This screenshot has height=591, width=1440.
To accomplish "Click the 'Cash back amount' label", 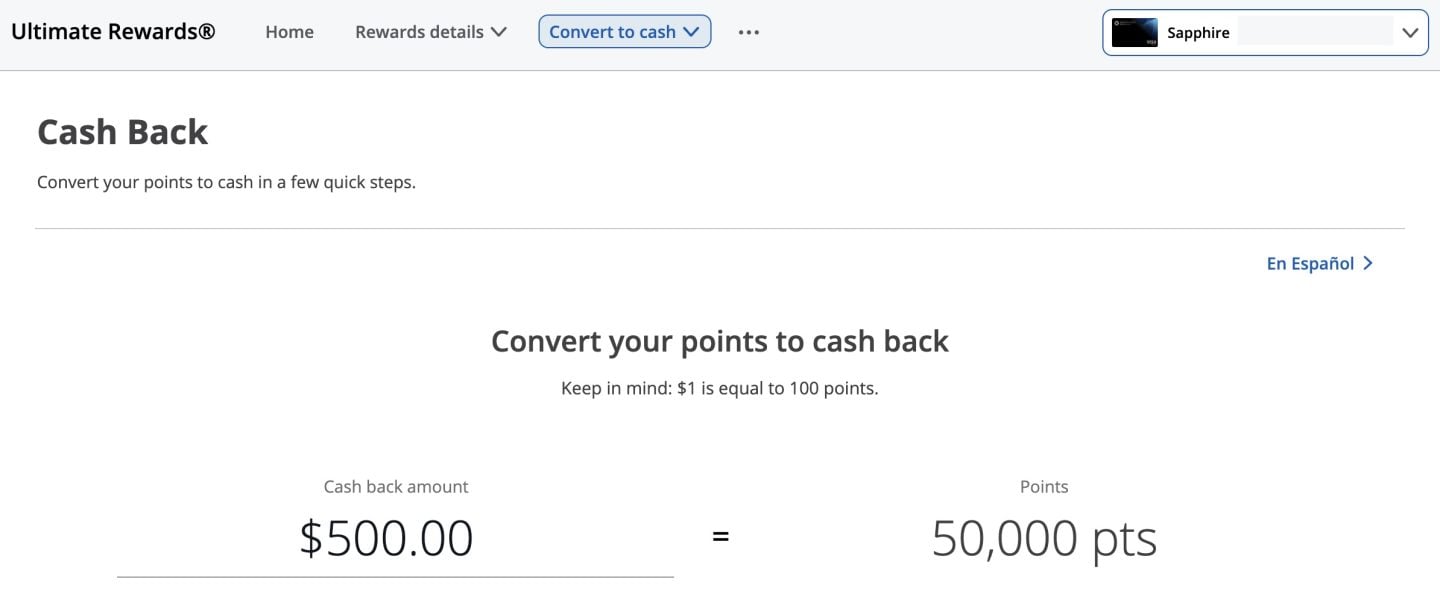I will tap(396, 487).
